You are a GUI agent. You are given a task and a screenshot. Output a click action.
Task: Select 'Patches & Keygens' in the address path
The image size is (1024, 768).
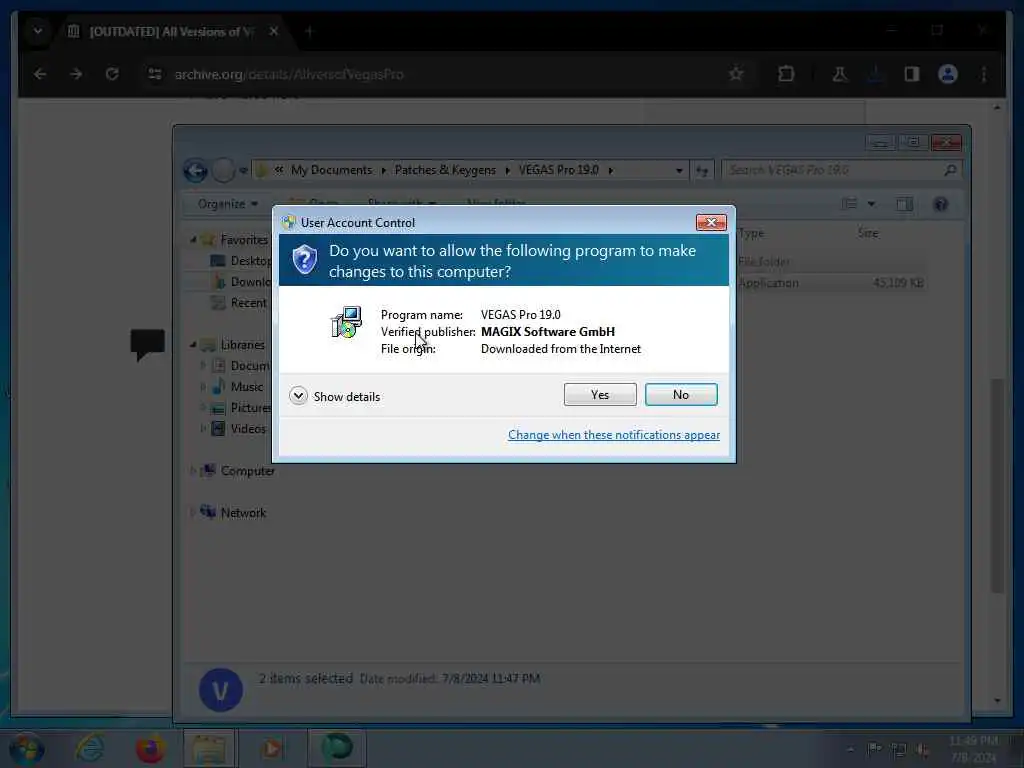[x=445, y=170]
